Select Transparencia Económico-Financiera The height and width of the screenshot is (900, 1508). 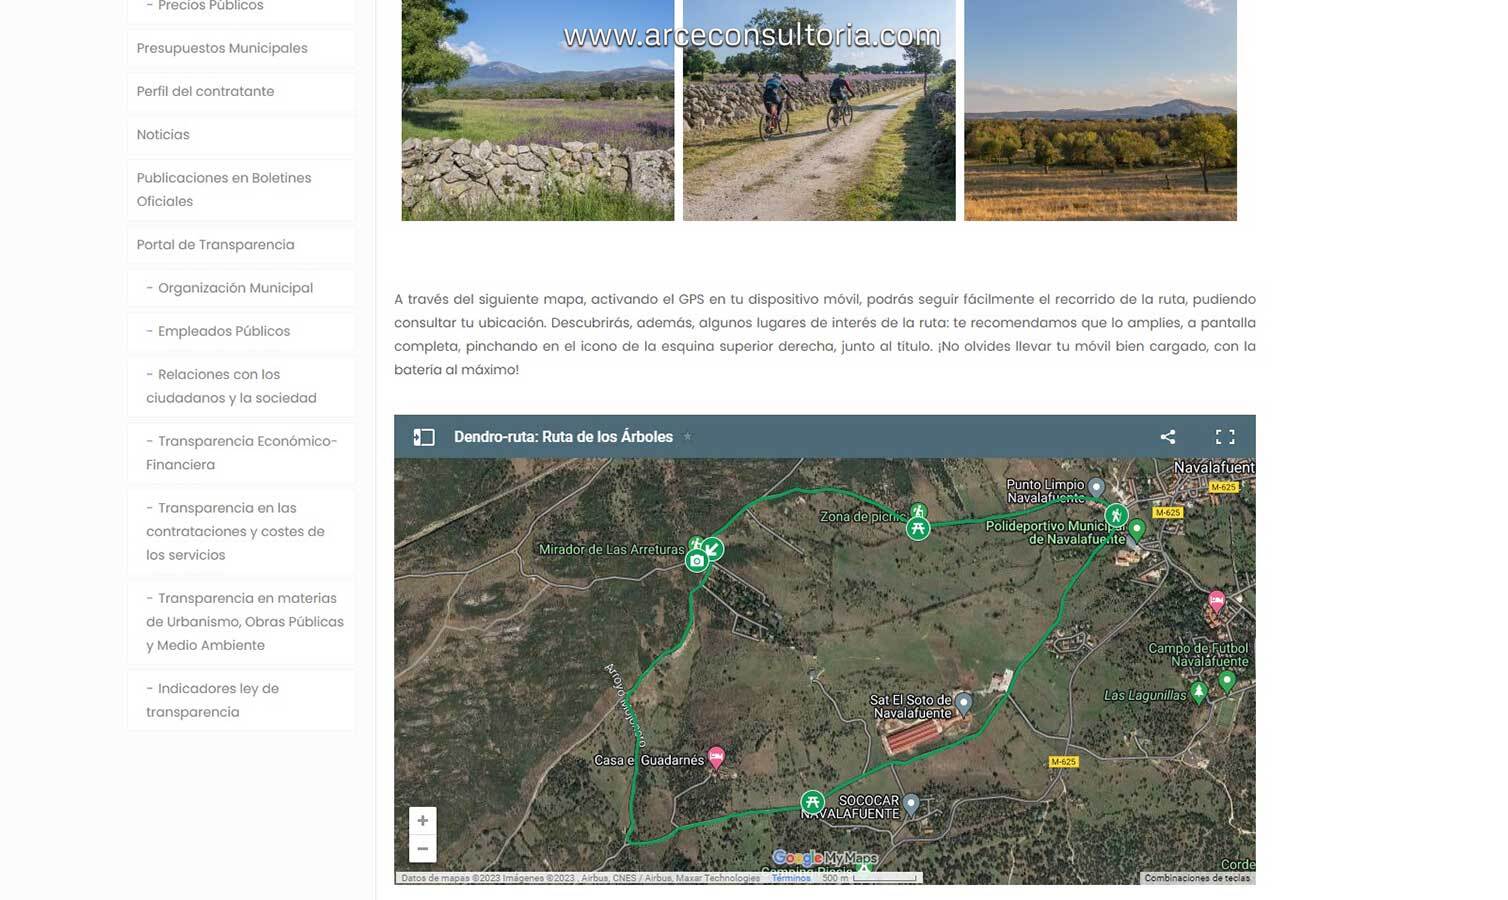(241, 453)
